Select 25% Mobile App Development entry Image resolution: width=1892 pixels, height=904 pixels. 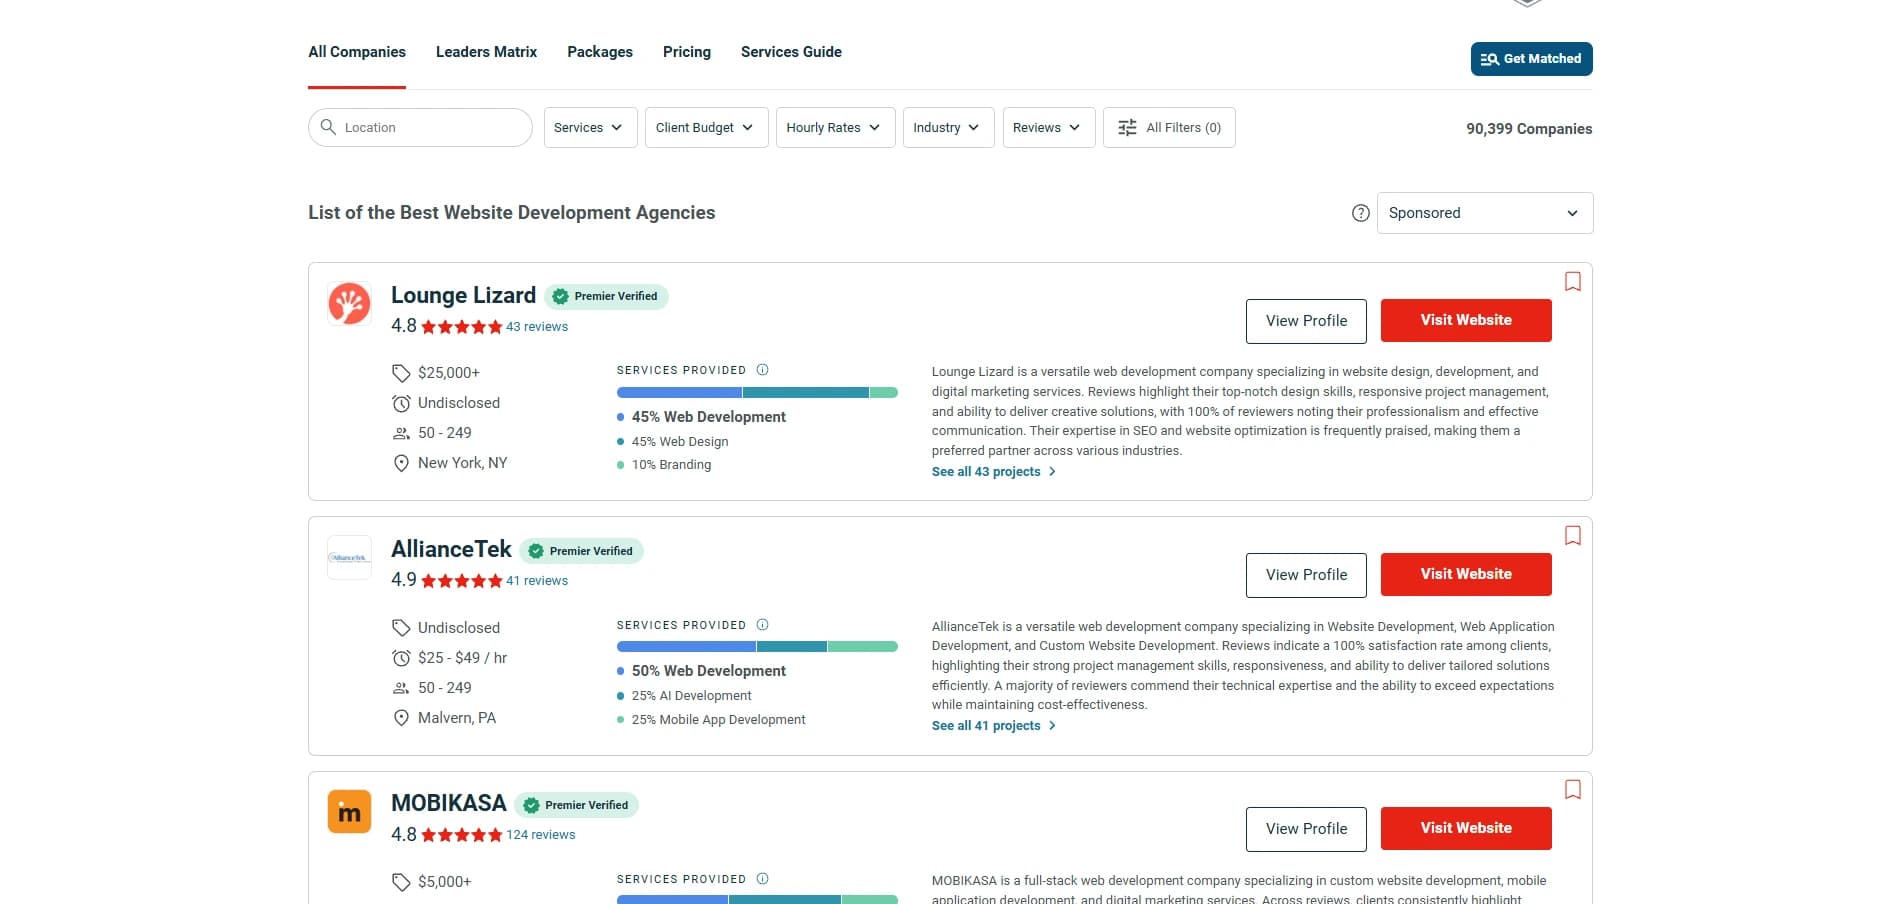click(x=718, y=720)
